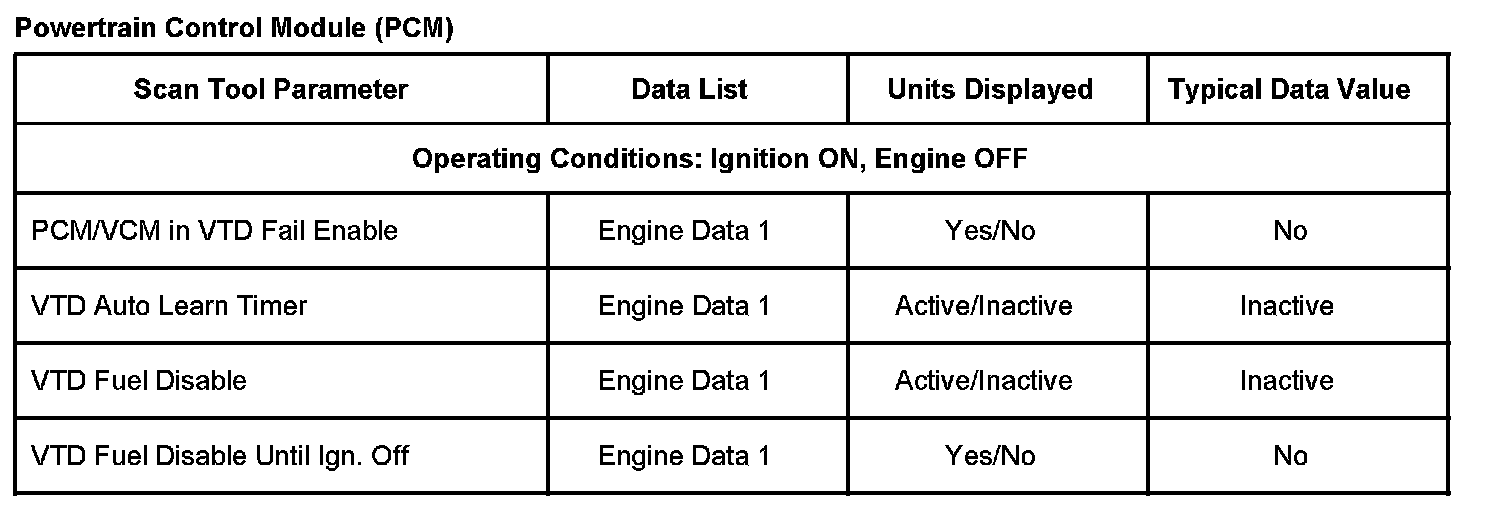Select the Inactive value for VTD Auto Learn Timer

coord(1286,305)
